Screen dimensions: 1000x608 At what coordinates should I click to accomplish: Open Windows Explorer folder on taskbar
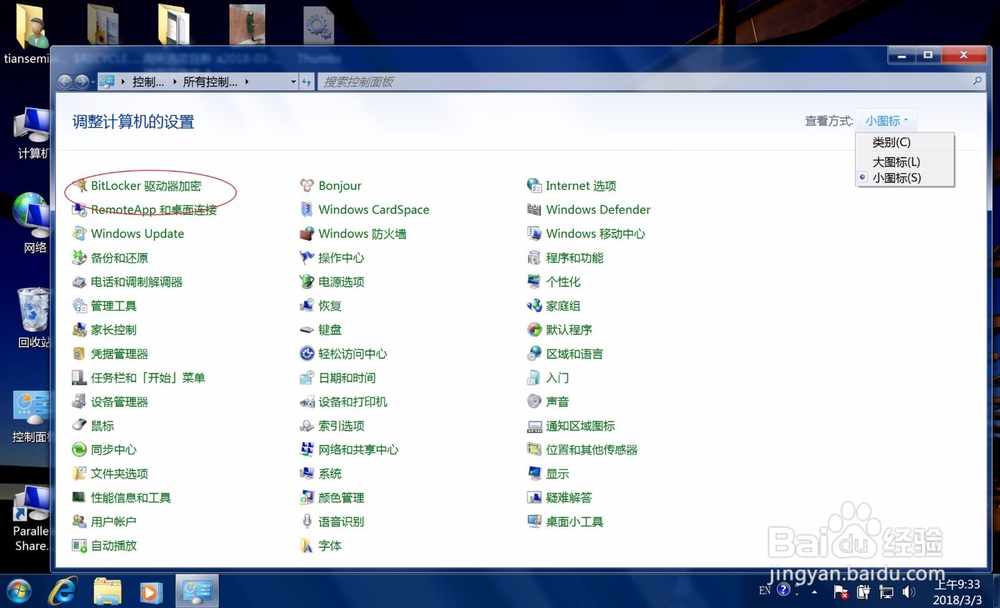click(107, 591)
